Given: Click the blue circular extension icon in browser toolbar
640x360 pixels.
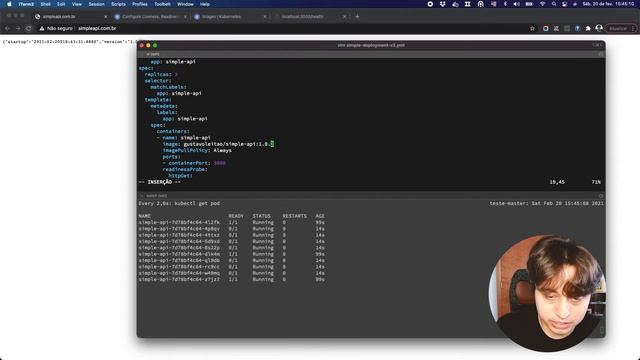Looking at the screenshot, I should tap(578, 29).
